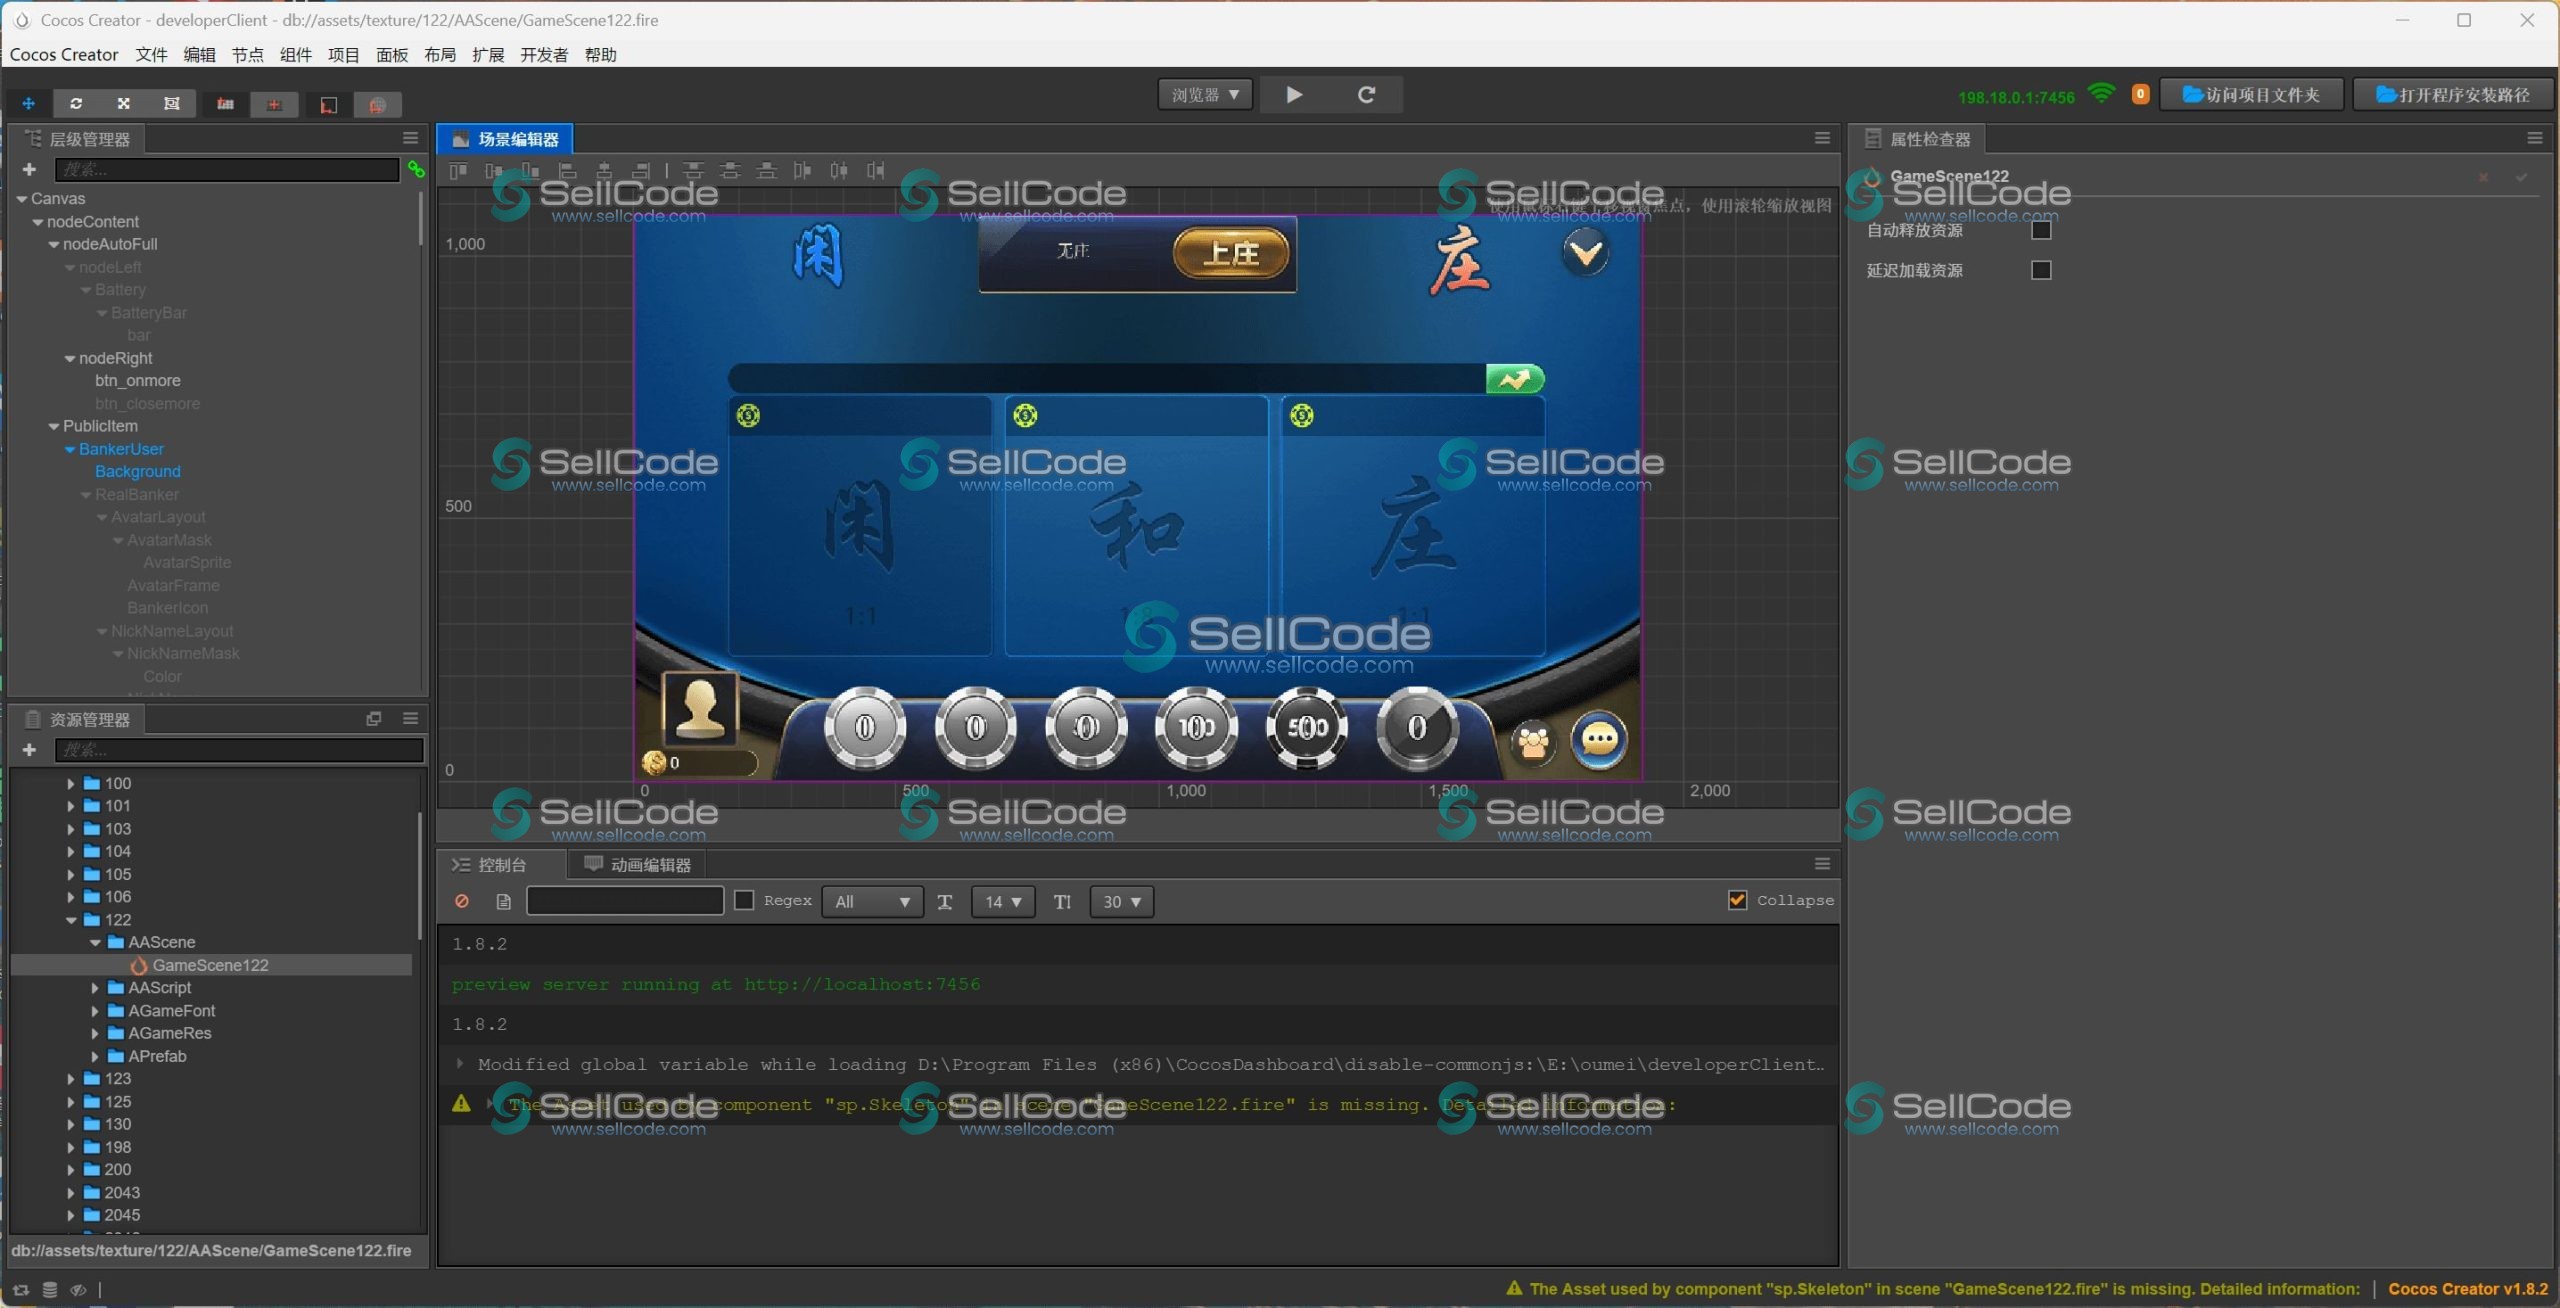This screenshot has width=2560, height=1308.
Task: Click the open log file icon
Action: tap(503, 901)
